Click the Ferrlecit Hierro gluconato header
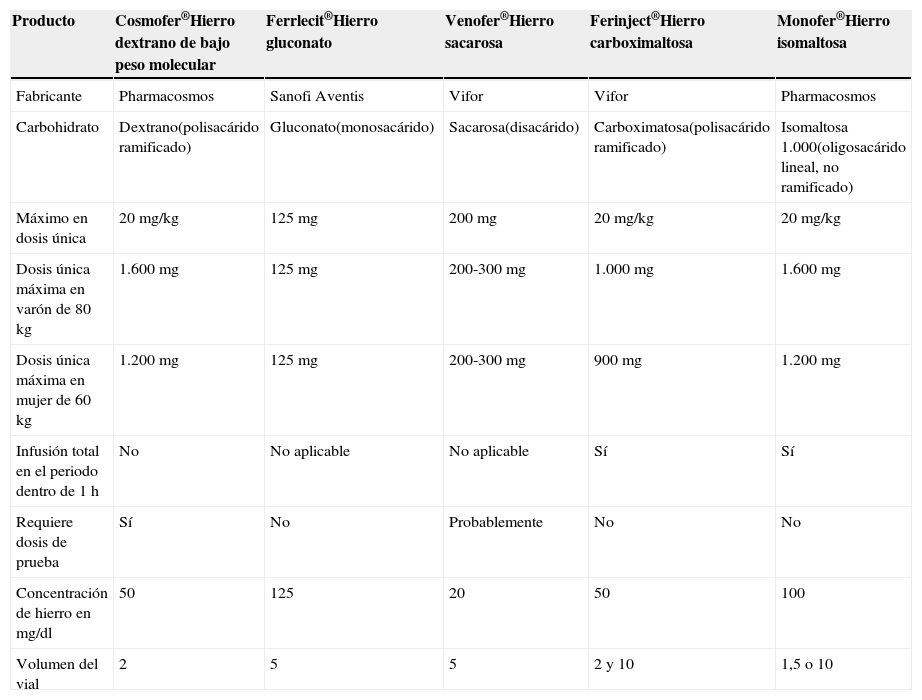 (322, 33)
